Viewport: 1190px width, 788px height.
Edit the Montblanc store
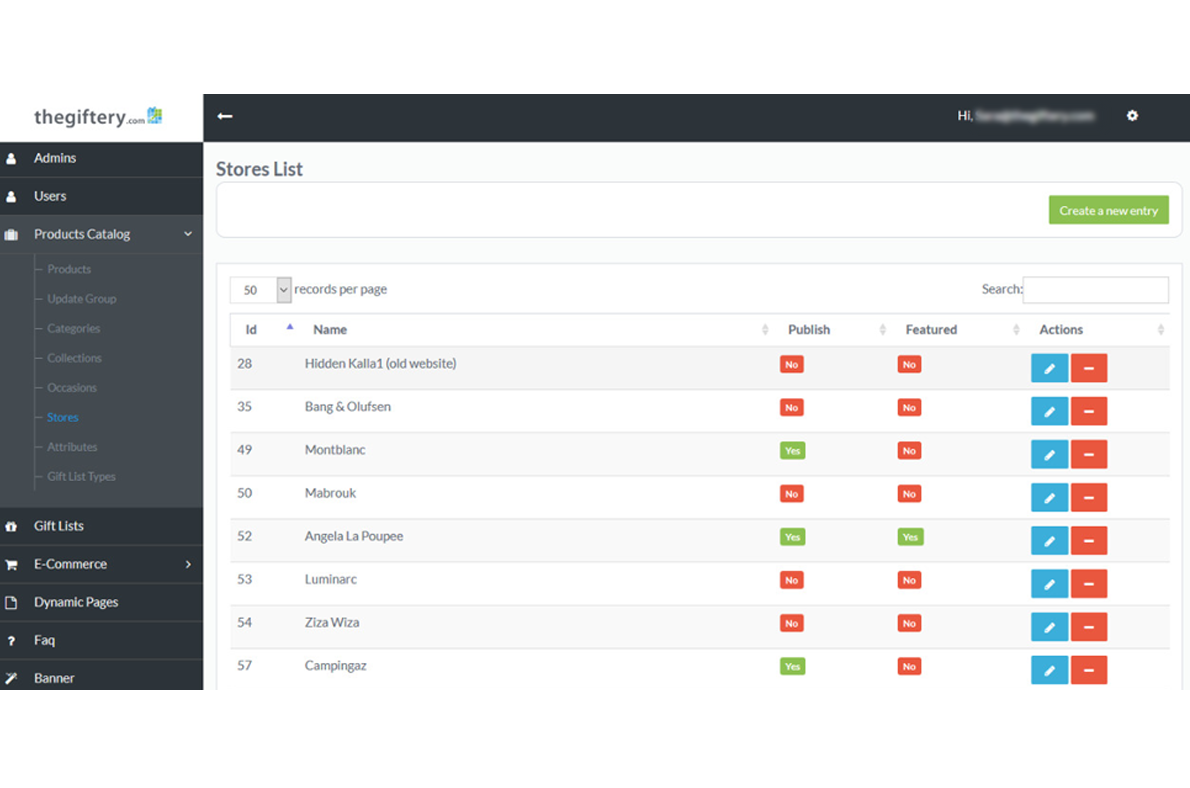tap(1050, 455)
